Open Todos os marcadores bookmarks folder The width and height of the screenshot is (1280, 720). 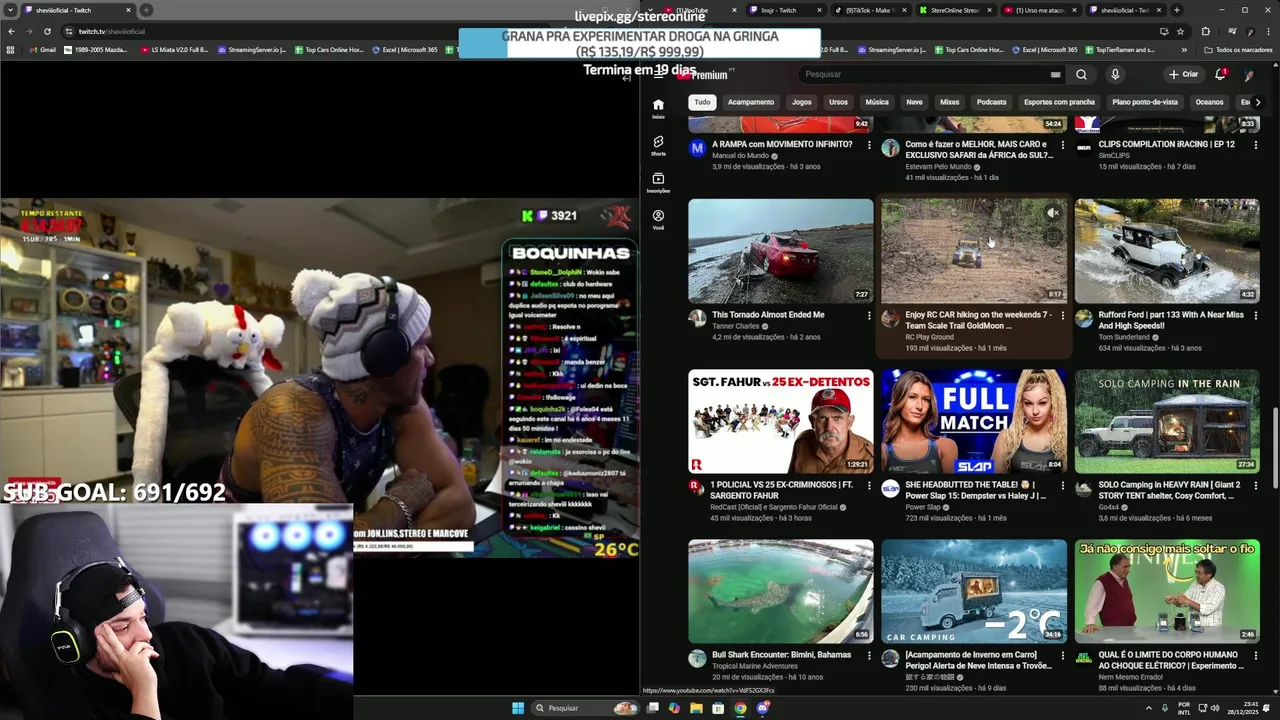(x=1238, y=50)
